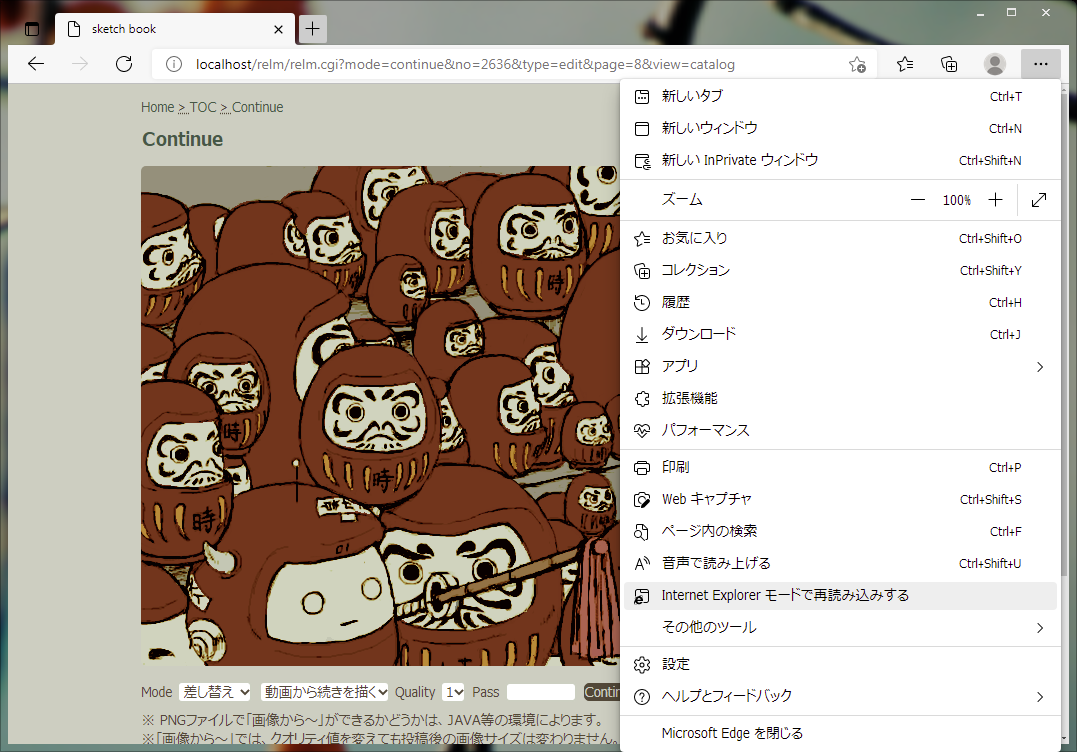
Task: Choose 新しいタブ in the menu
Action: [x=840, y=96]
